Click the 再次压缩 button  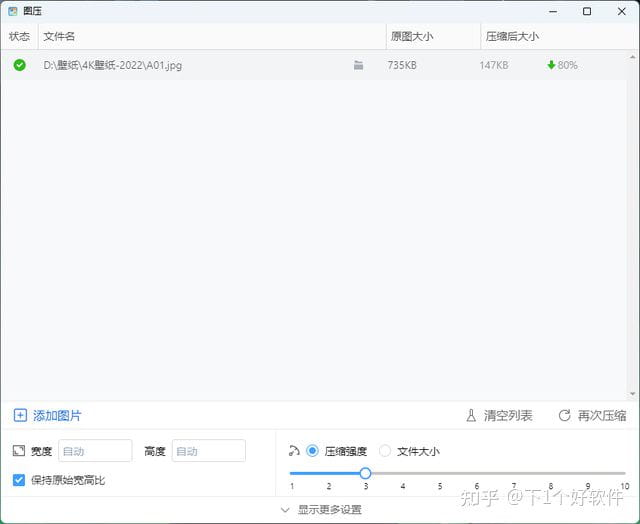pyautogui.click(x=592, y=415)
